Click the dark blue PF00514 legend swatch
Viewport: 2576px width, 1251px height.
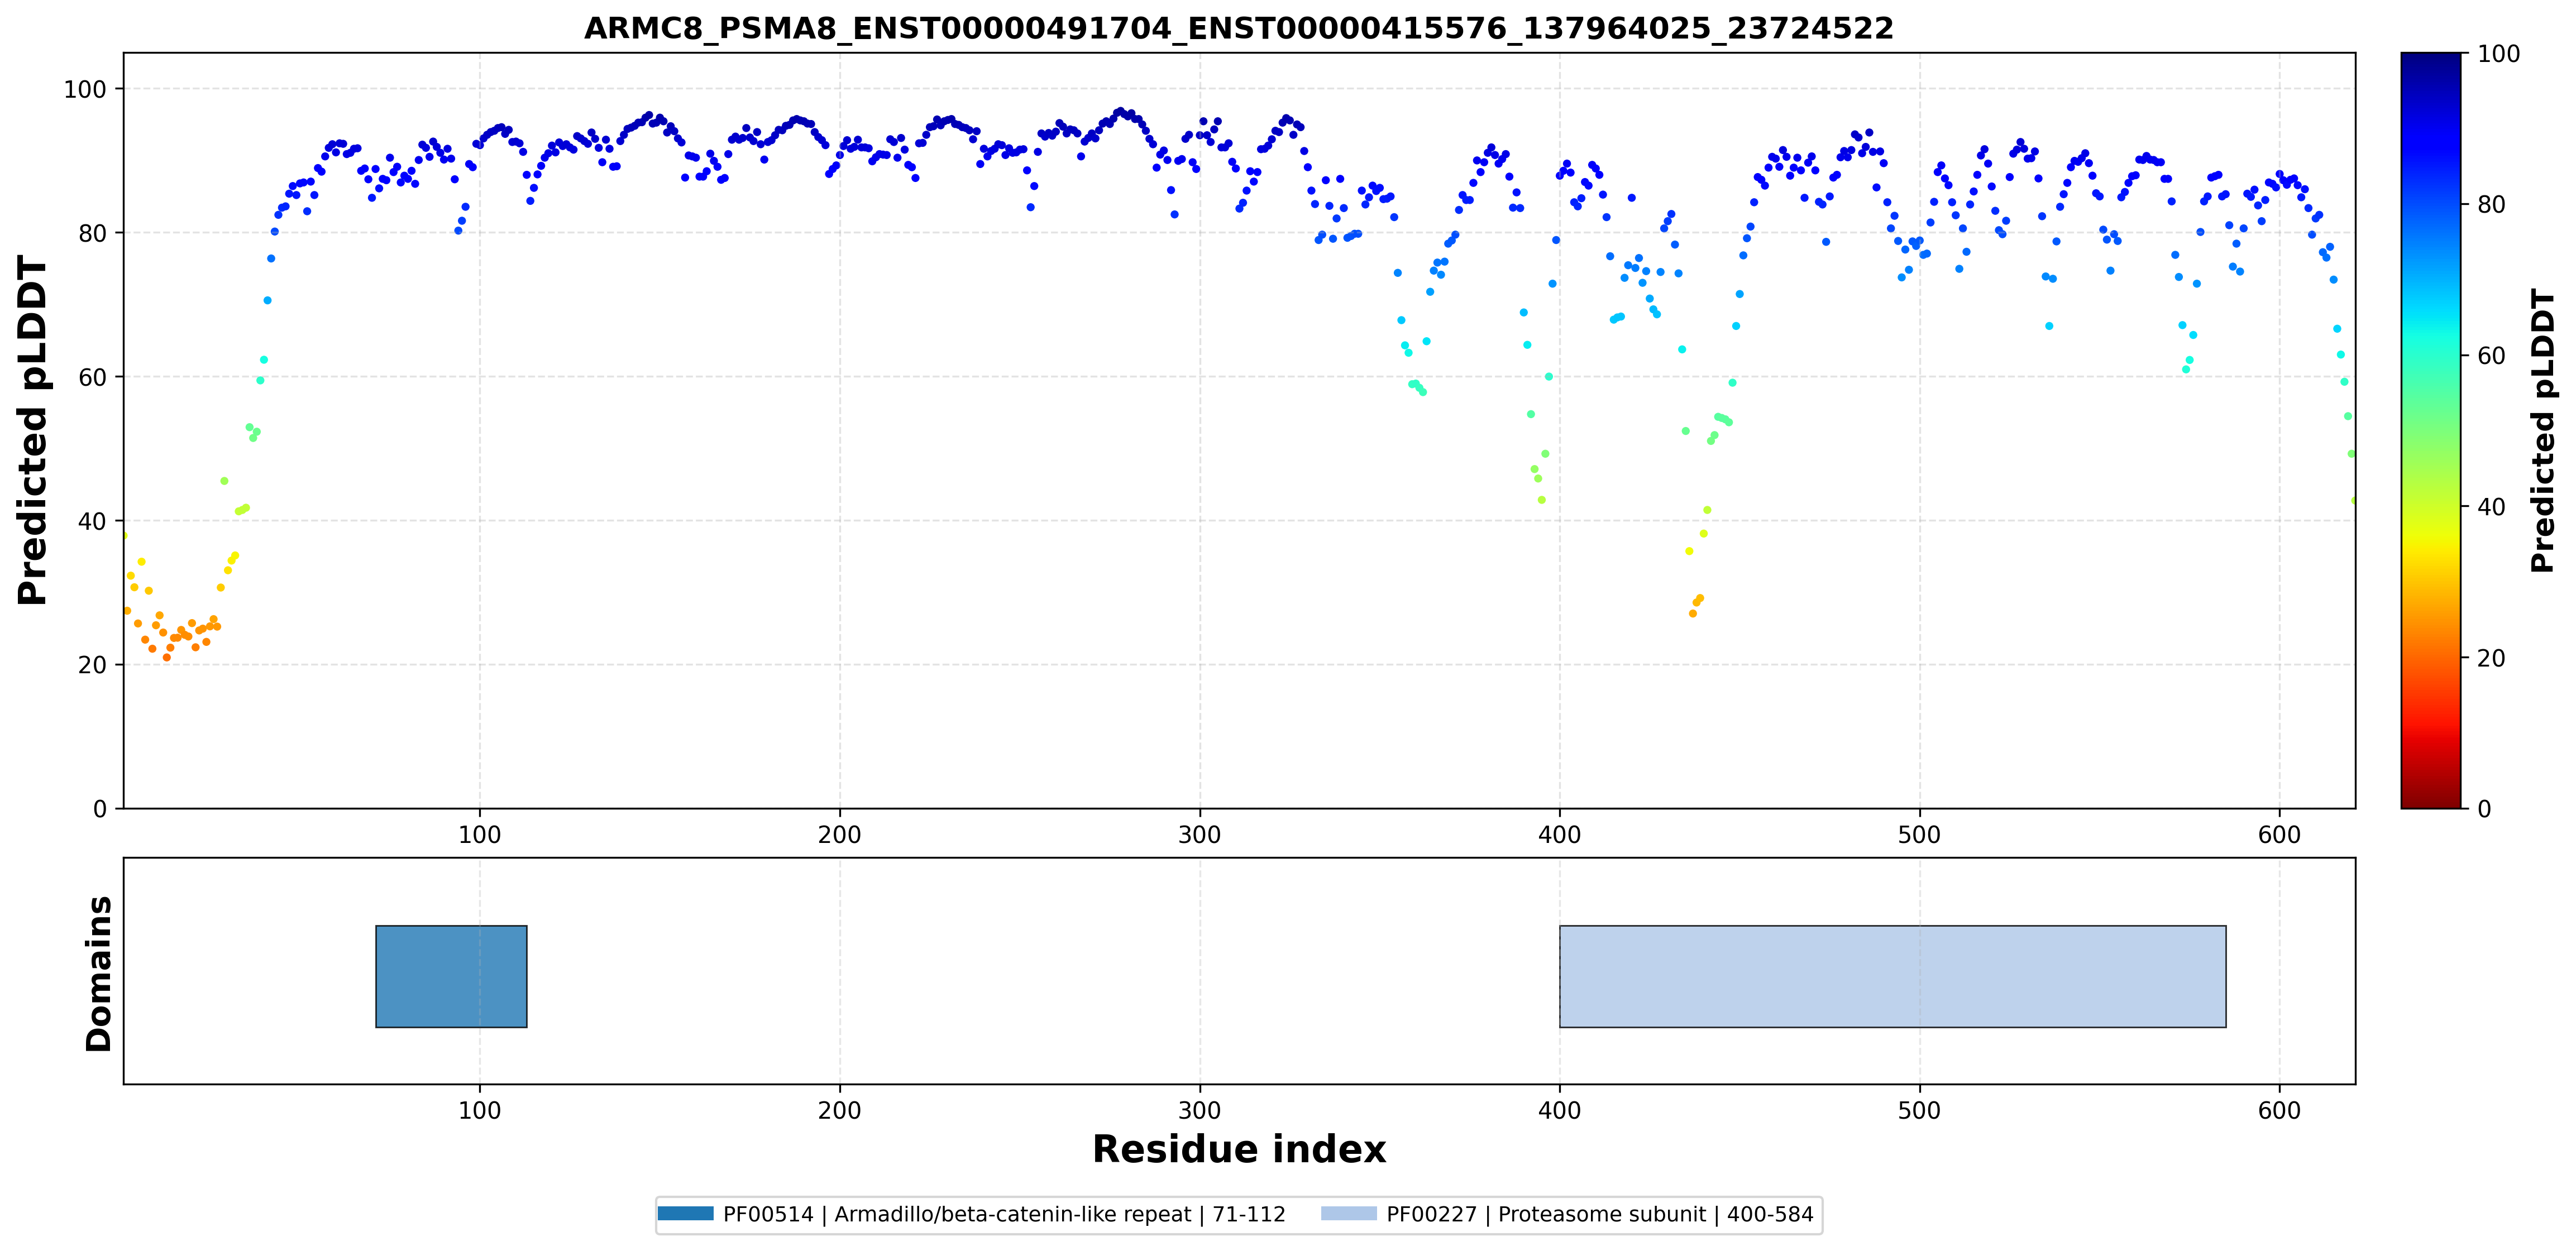685,1213
